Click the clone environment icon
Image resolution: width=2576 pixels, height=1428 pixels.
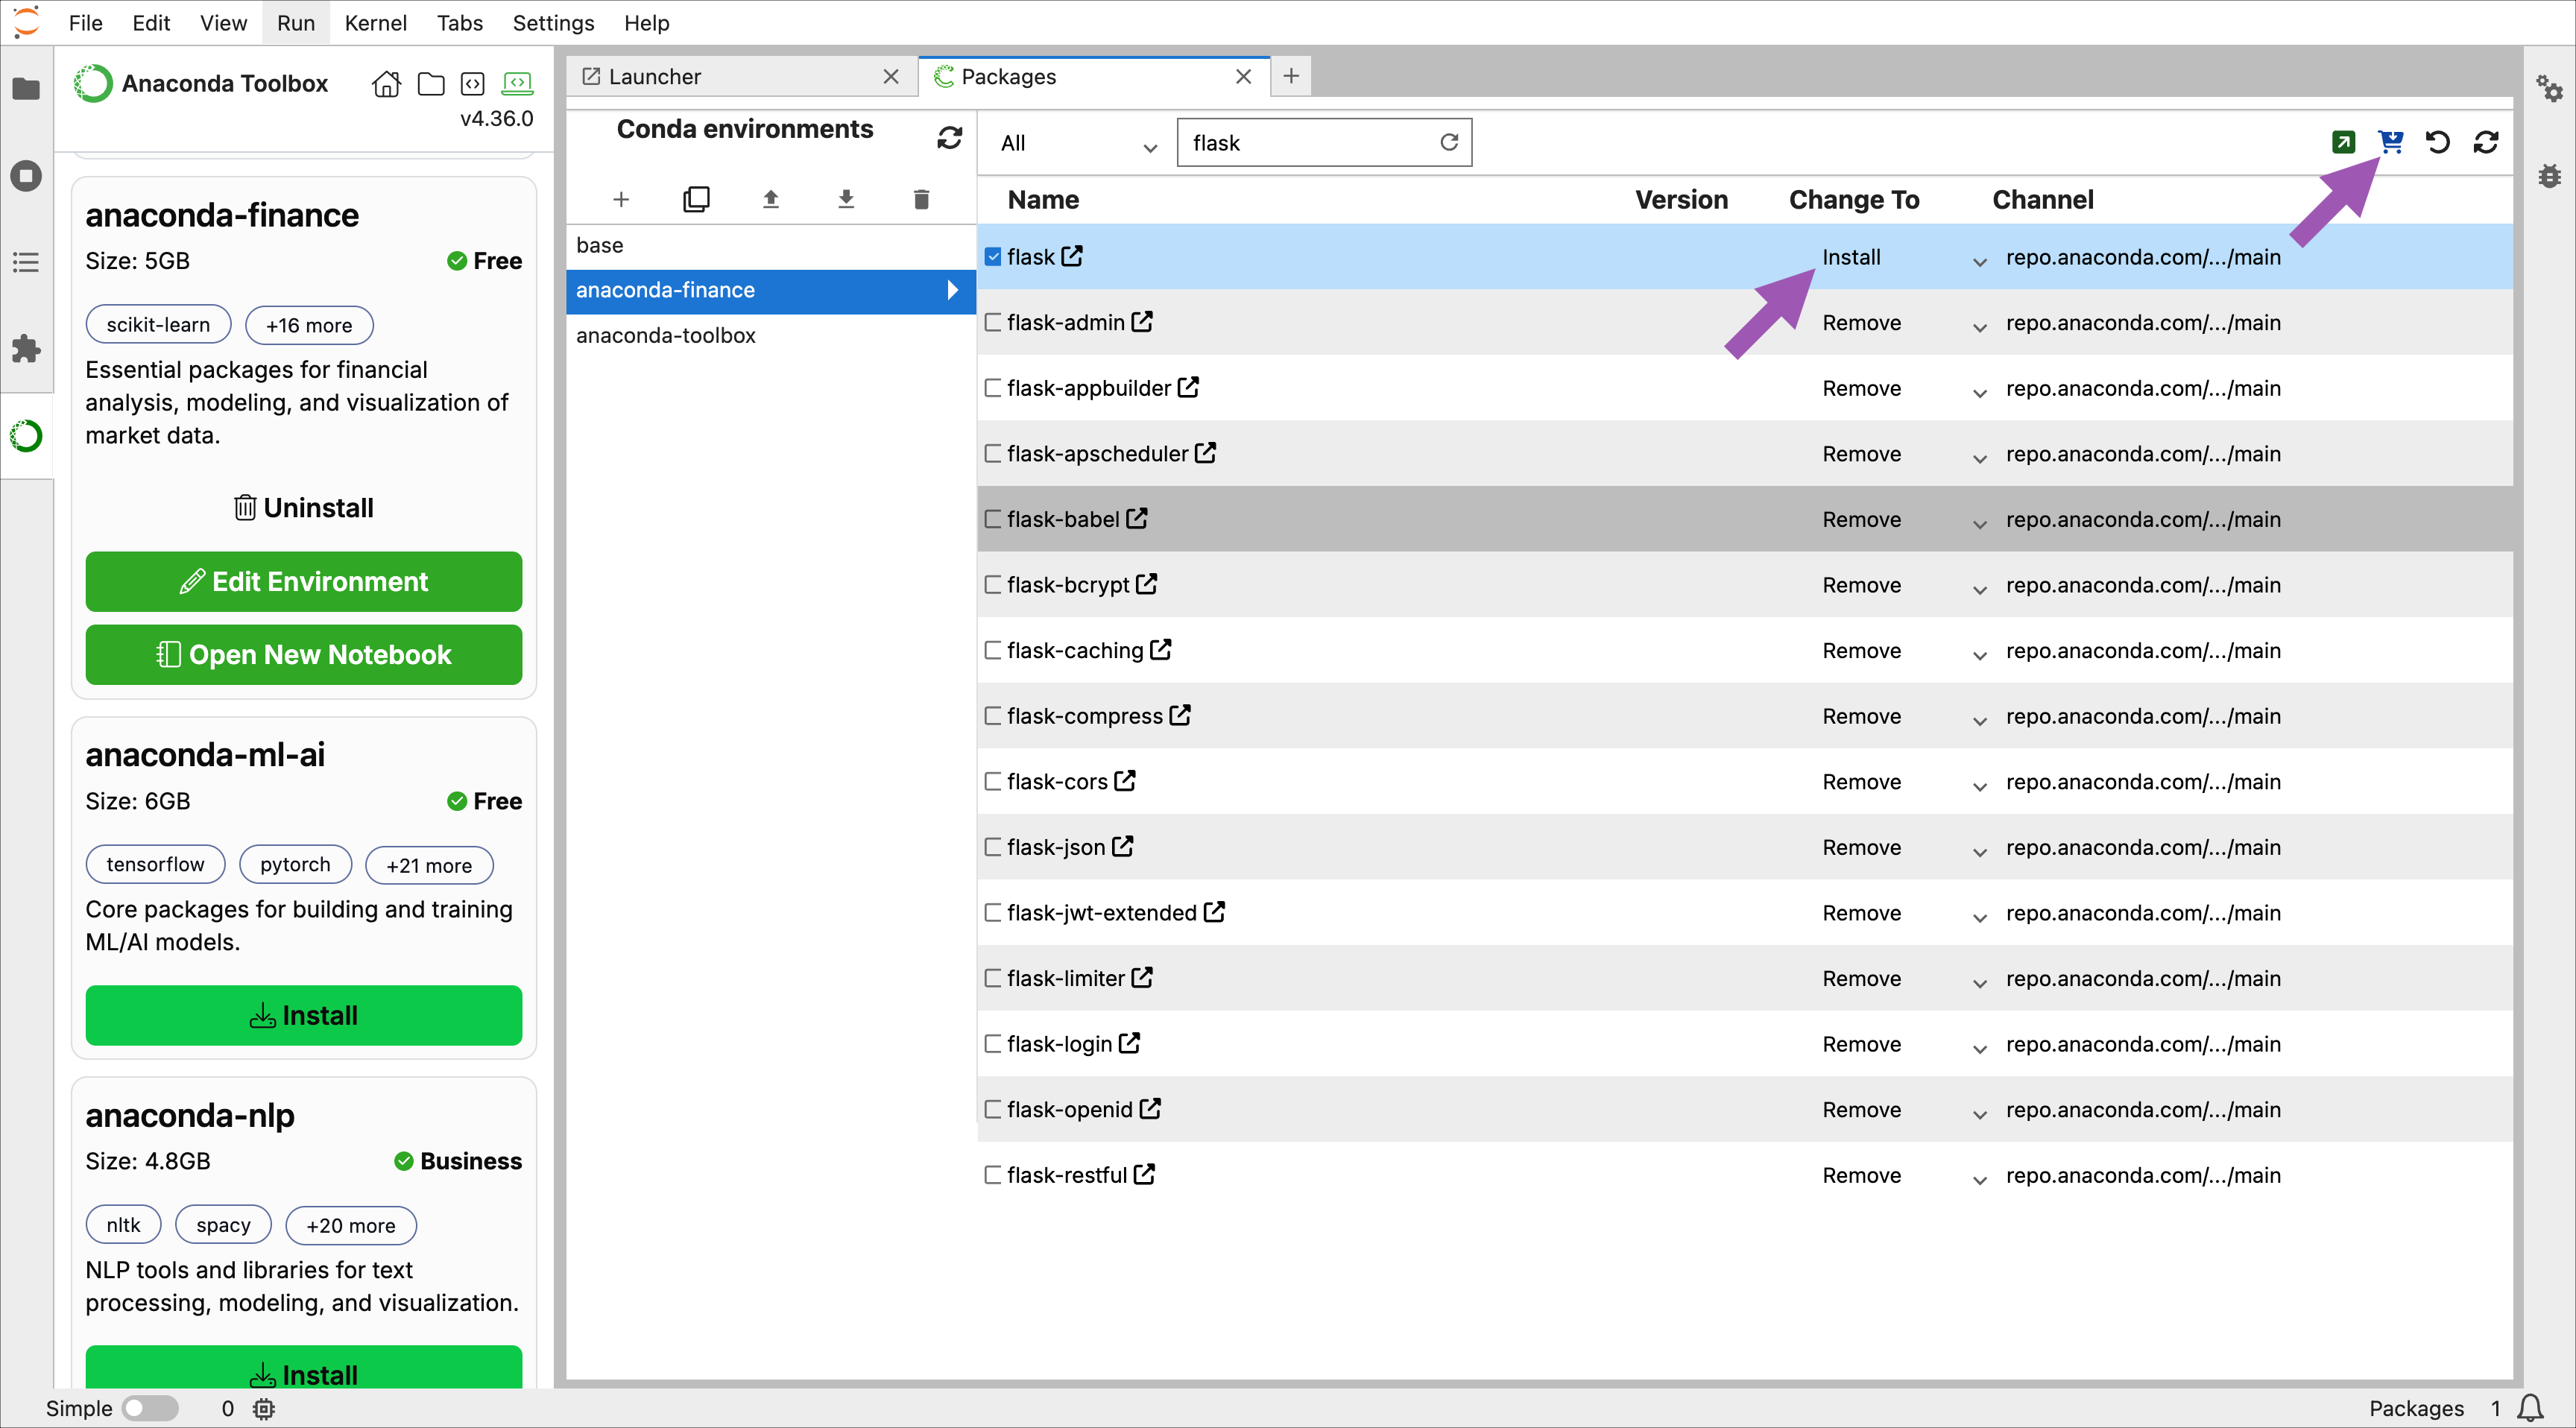[696, 199]
